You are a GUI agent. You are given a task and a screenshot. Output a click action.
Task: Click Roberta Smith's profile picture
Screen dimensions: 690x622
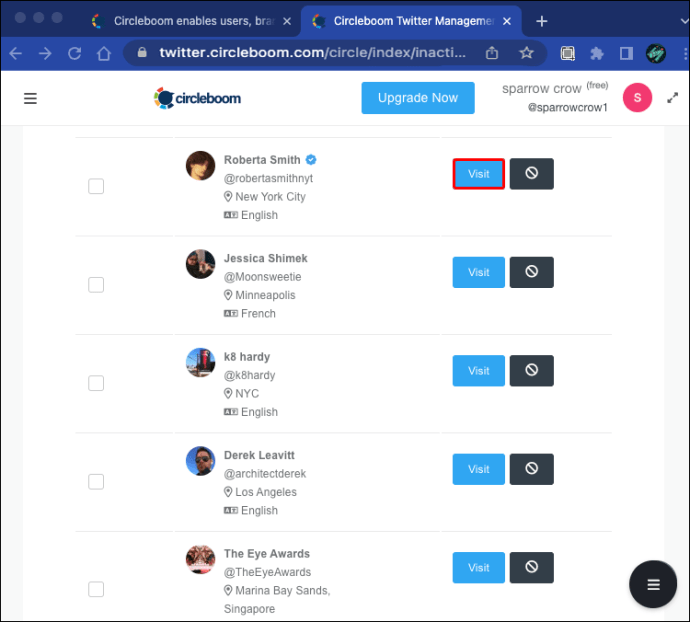pos(200,166)
